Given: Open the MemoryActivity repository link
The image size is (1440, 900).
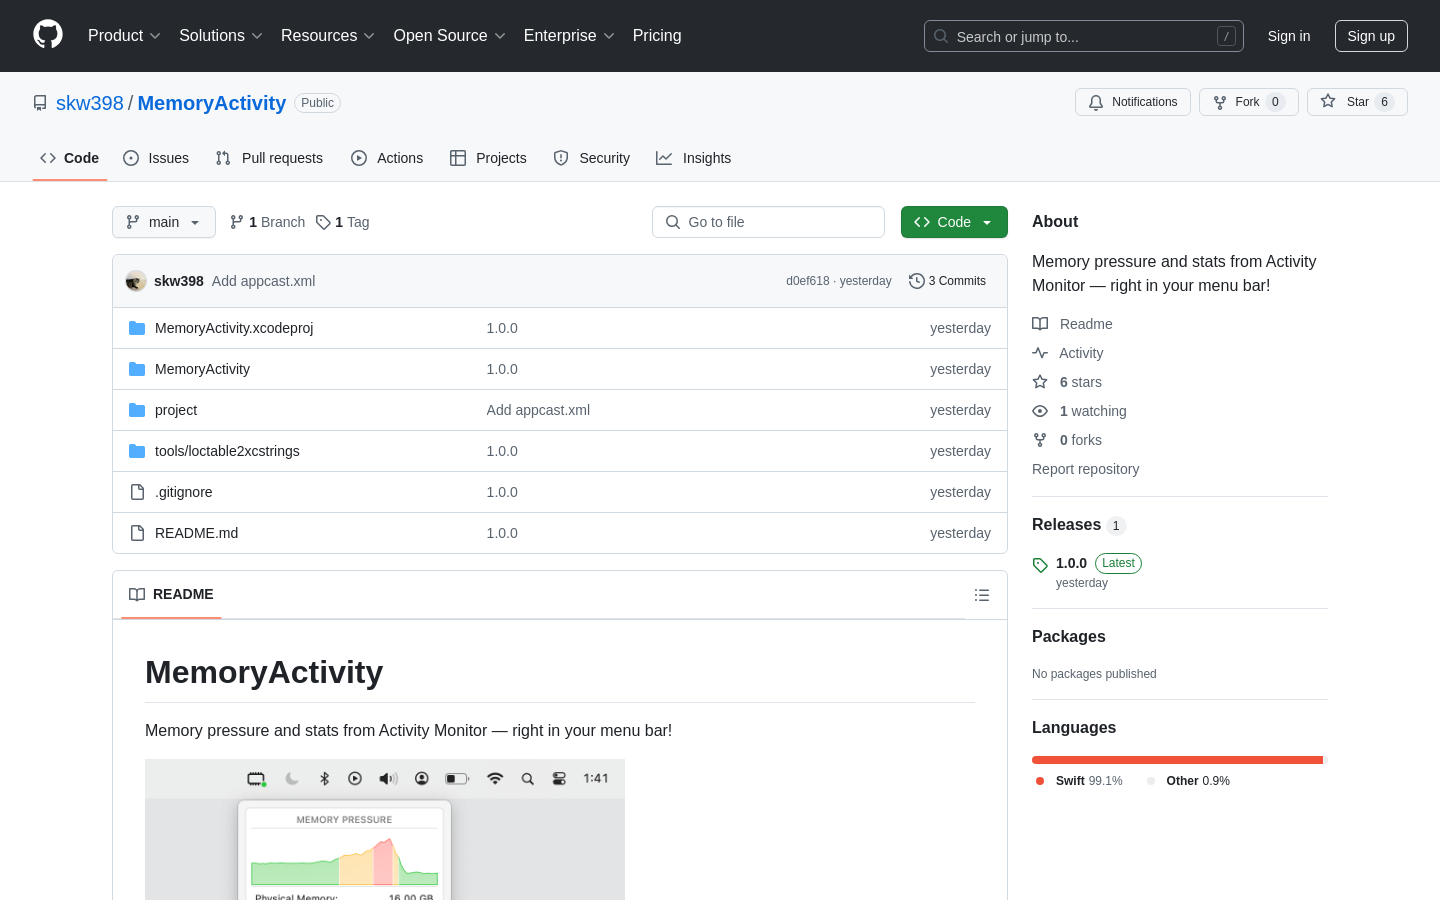Looking at the screenshot, I should coord(212,103).
